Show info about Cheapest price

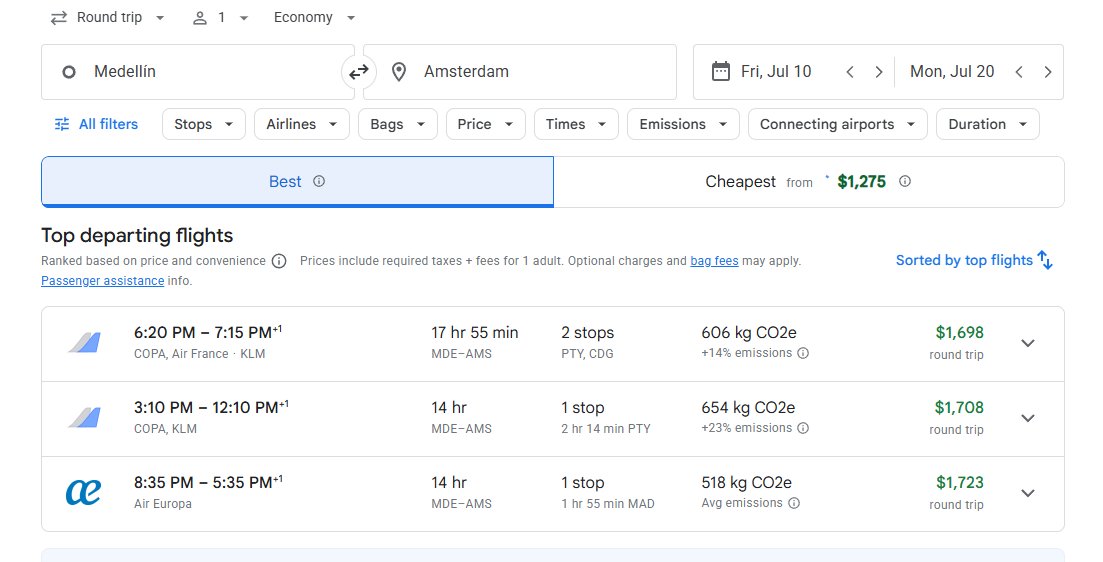tap(905, 181)
